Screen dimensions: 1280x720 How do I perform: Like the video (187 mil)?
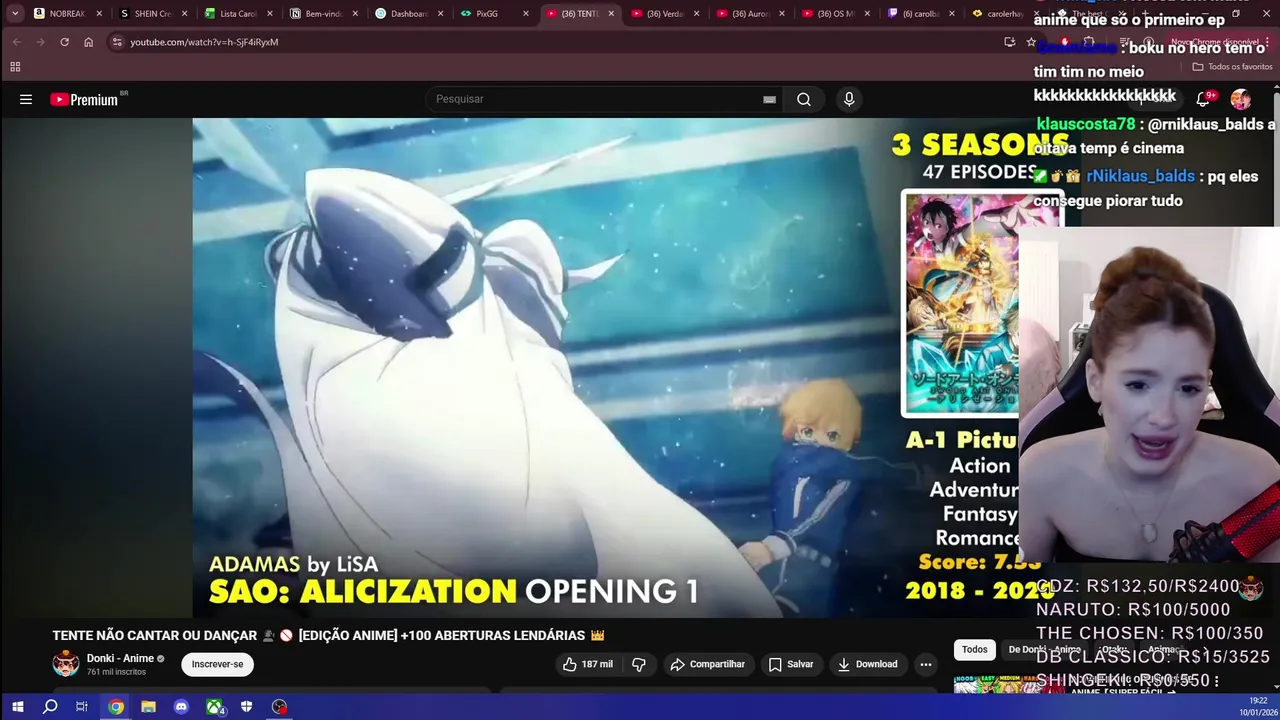pyautogui.click(x=587, y=664)
